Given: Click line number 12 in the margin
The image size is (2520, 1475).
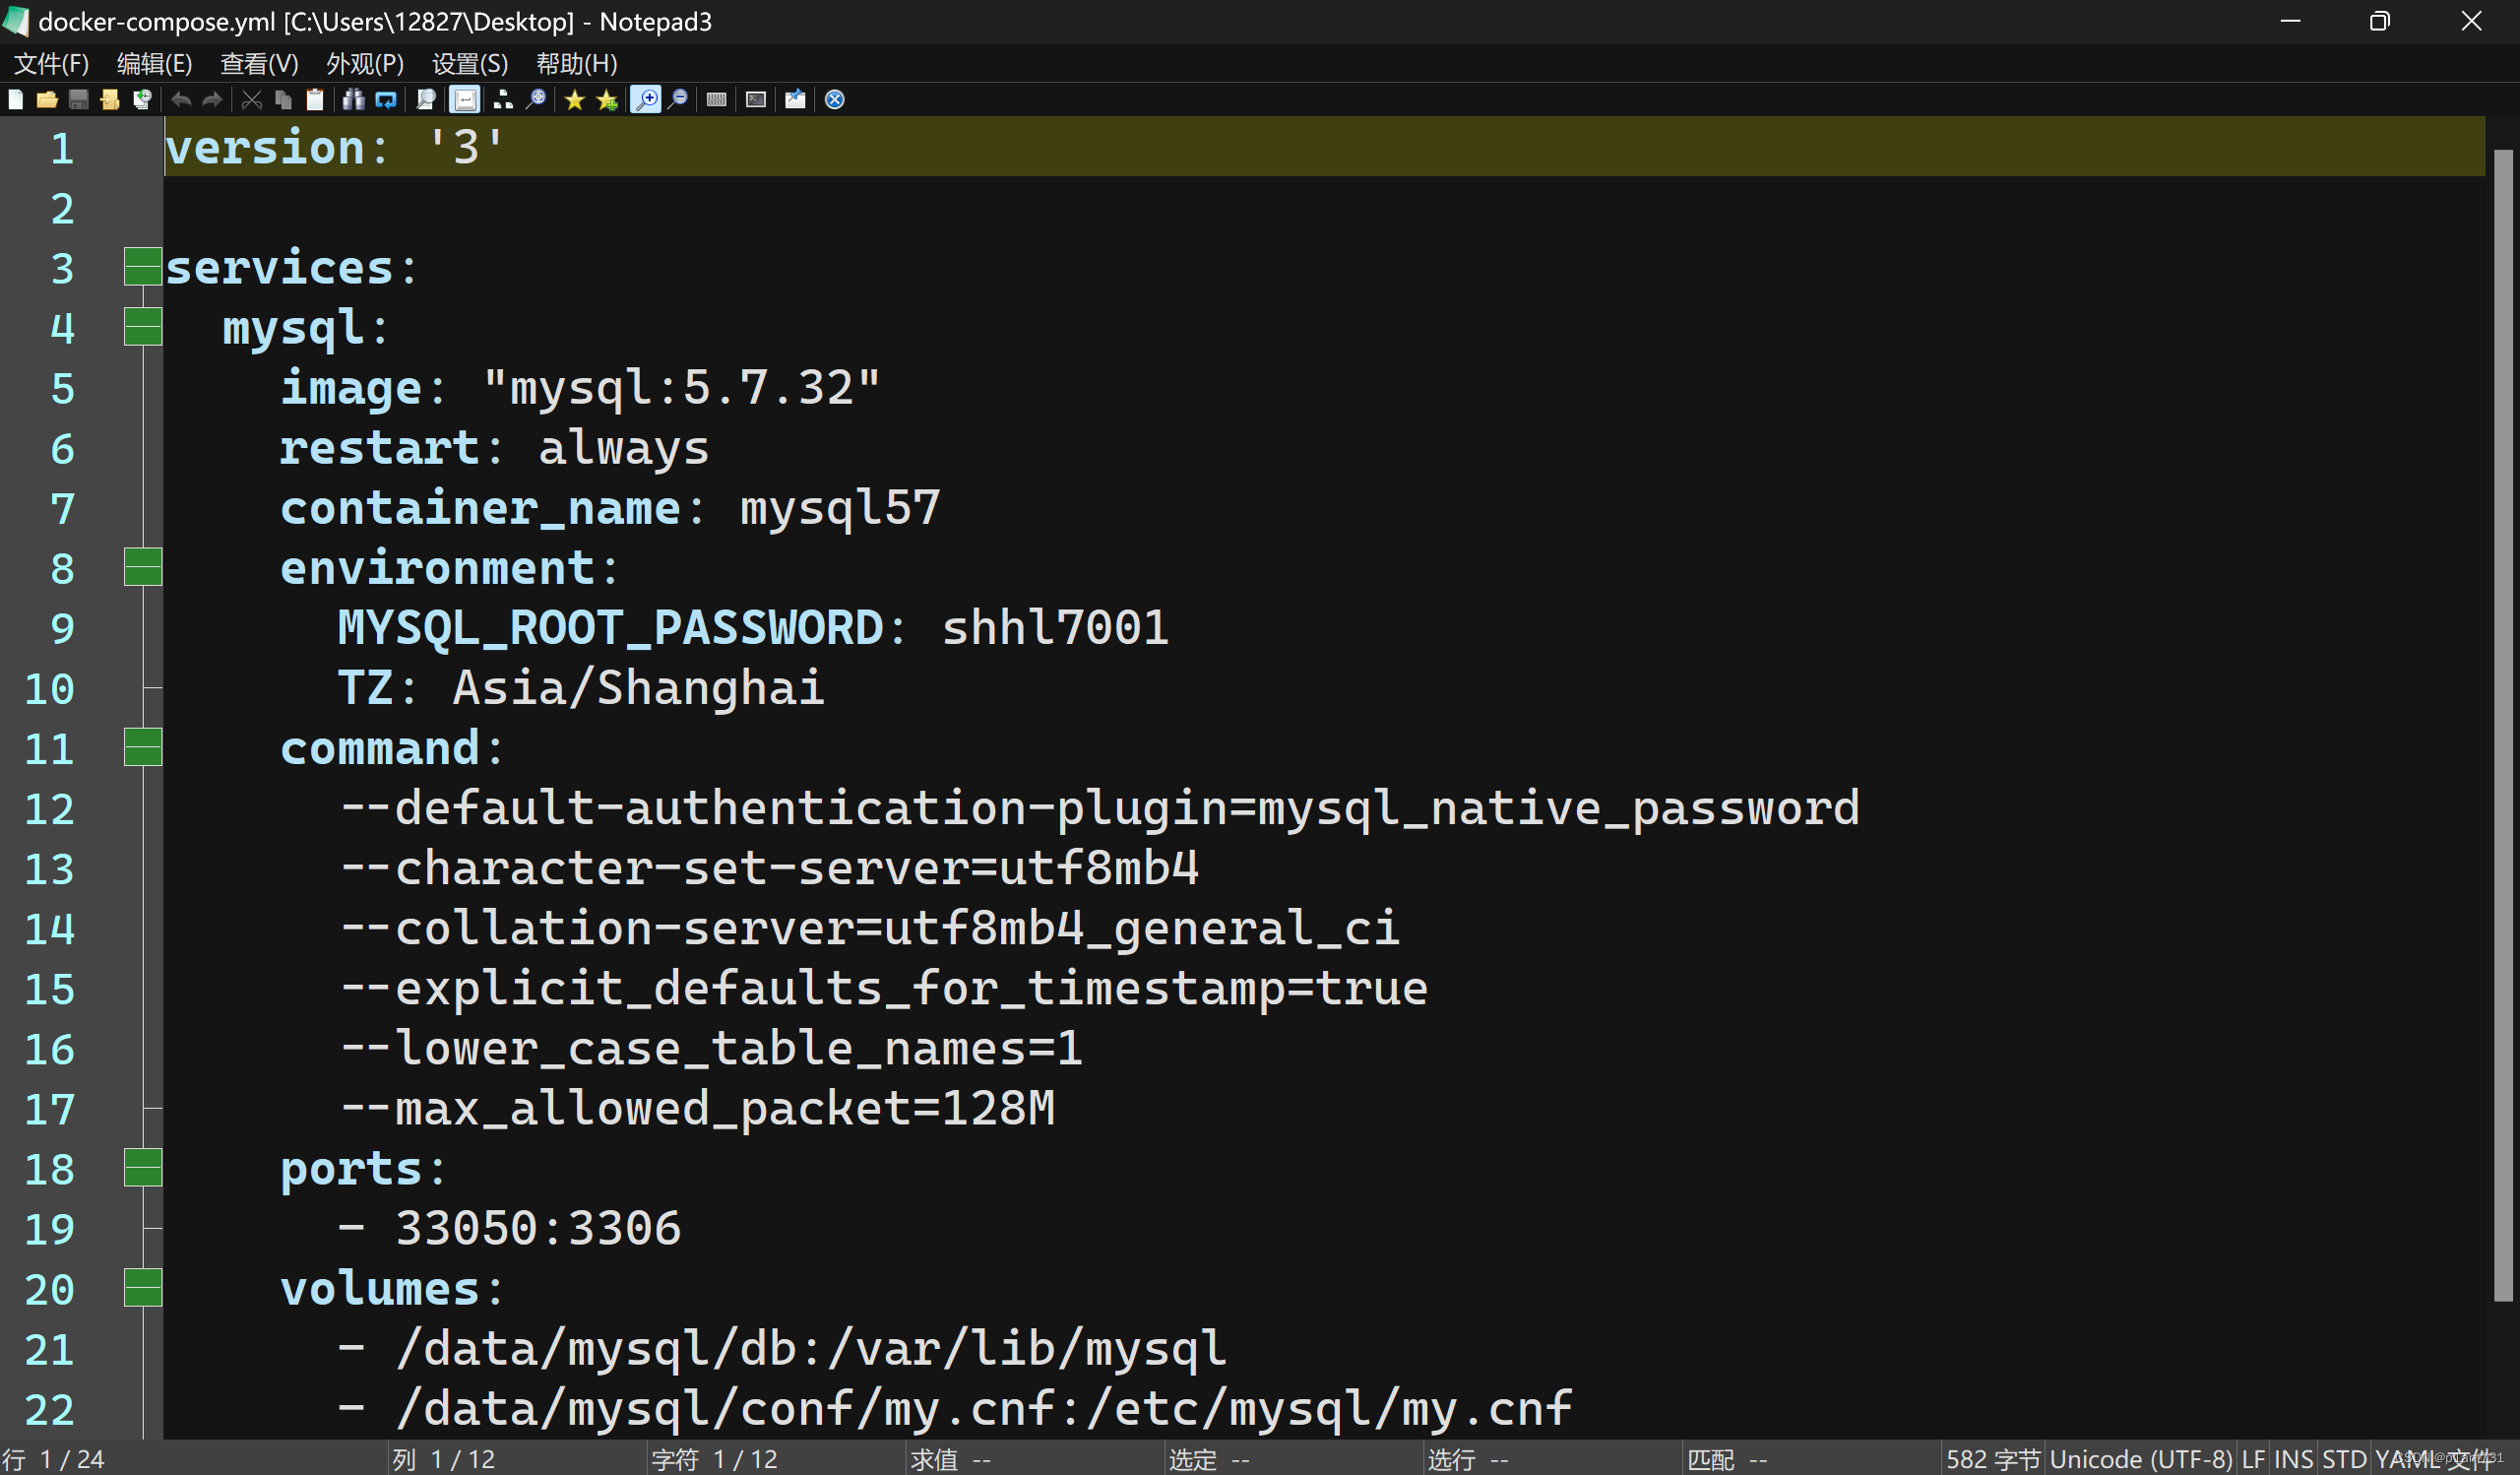Looking at the screenshot, I should [x=50, y=809].
